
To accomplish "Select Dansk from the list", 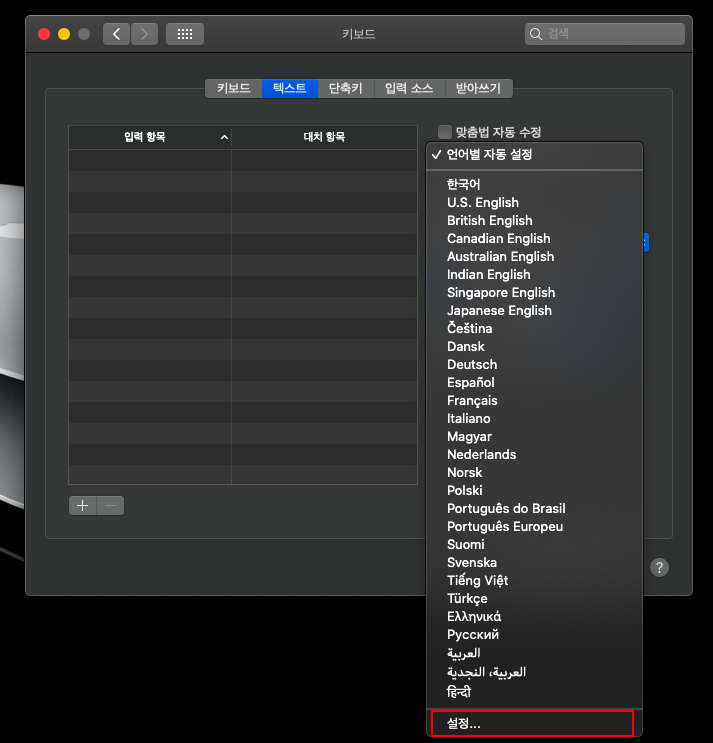I will coord(534,346).
